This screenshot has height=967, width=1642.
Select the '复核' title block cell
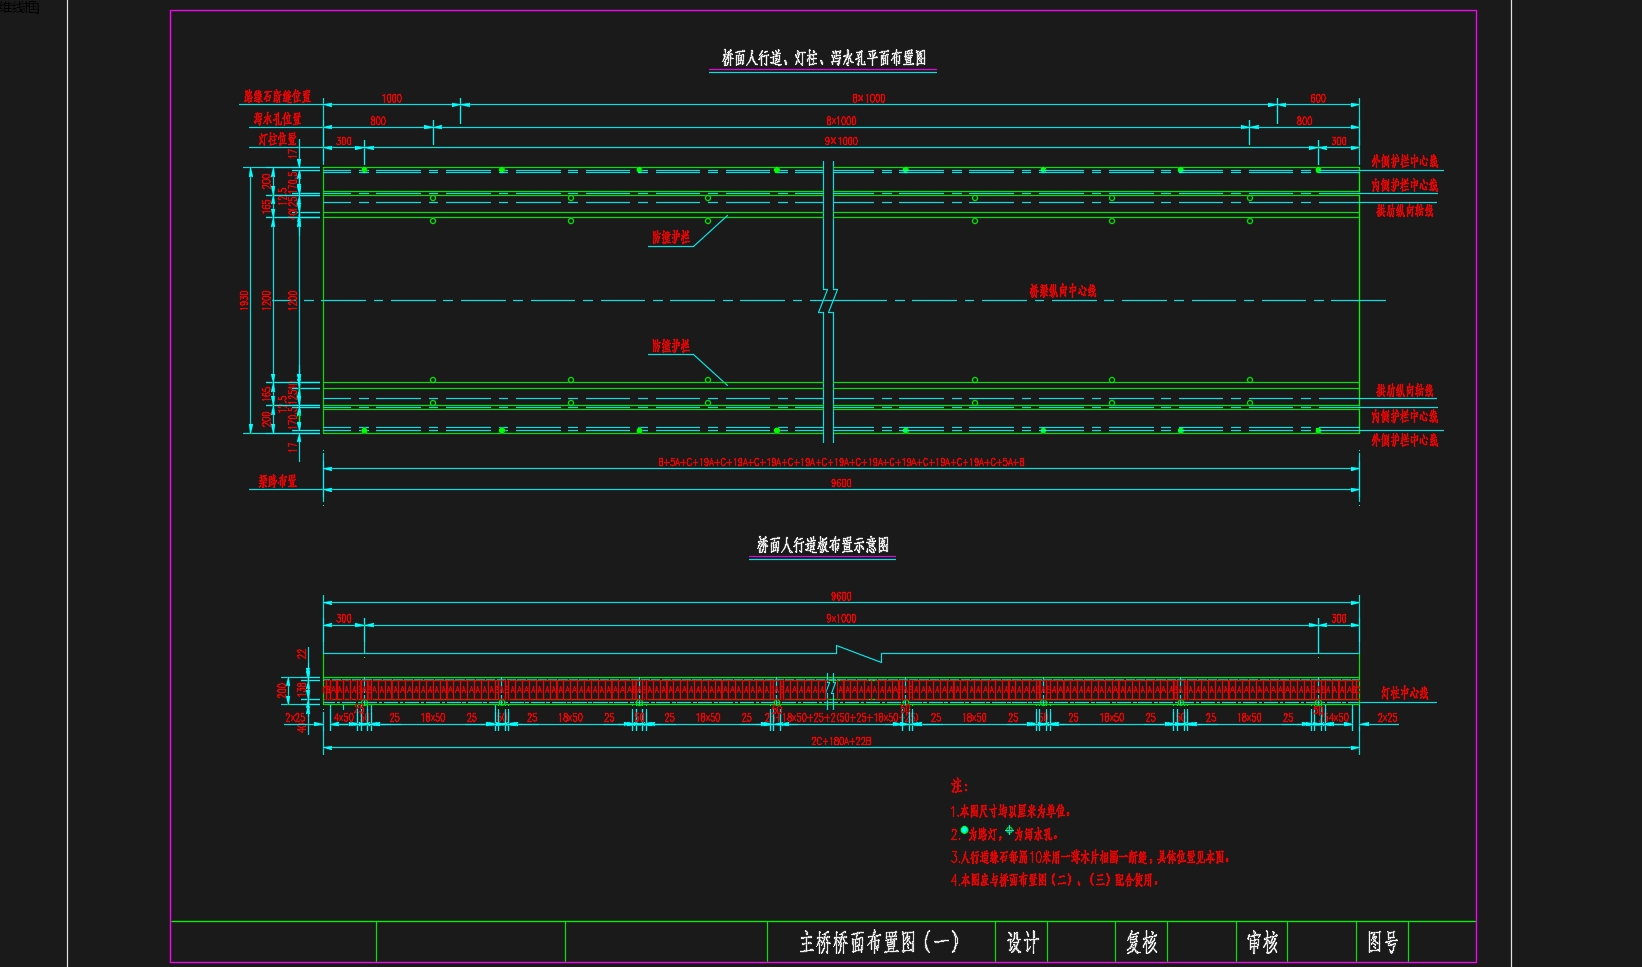(1142, 942)
